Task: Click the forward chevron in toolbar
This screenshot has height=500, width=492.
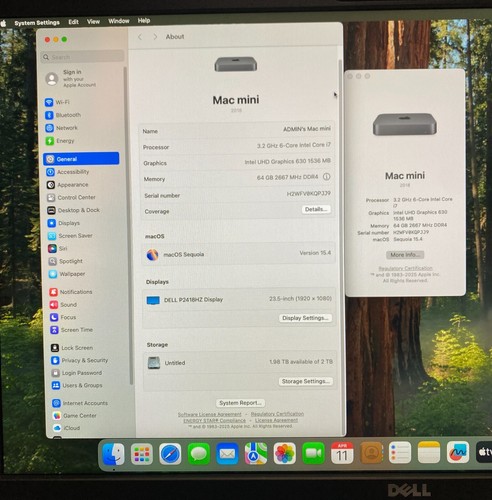Action: coord(155,37)
